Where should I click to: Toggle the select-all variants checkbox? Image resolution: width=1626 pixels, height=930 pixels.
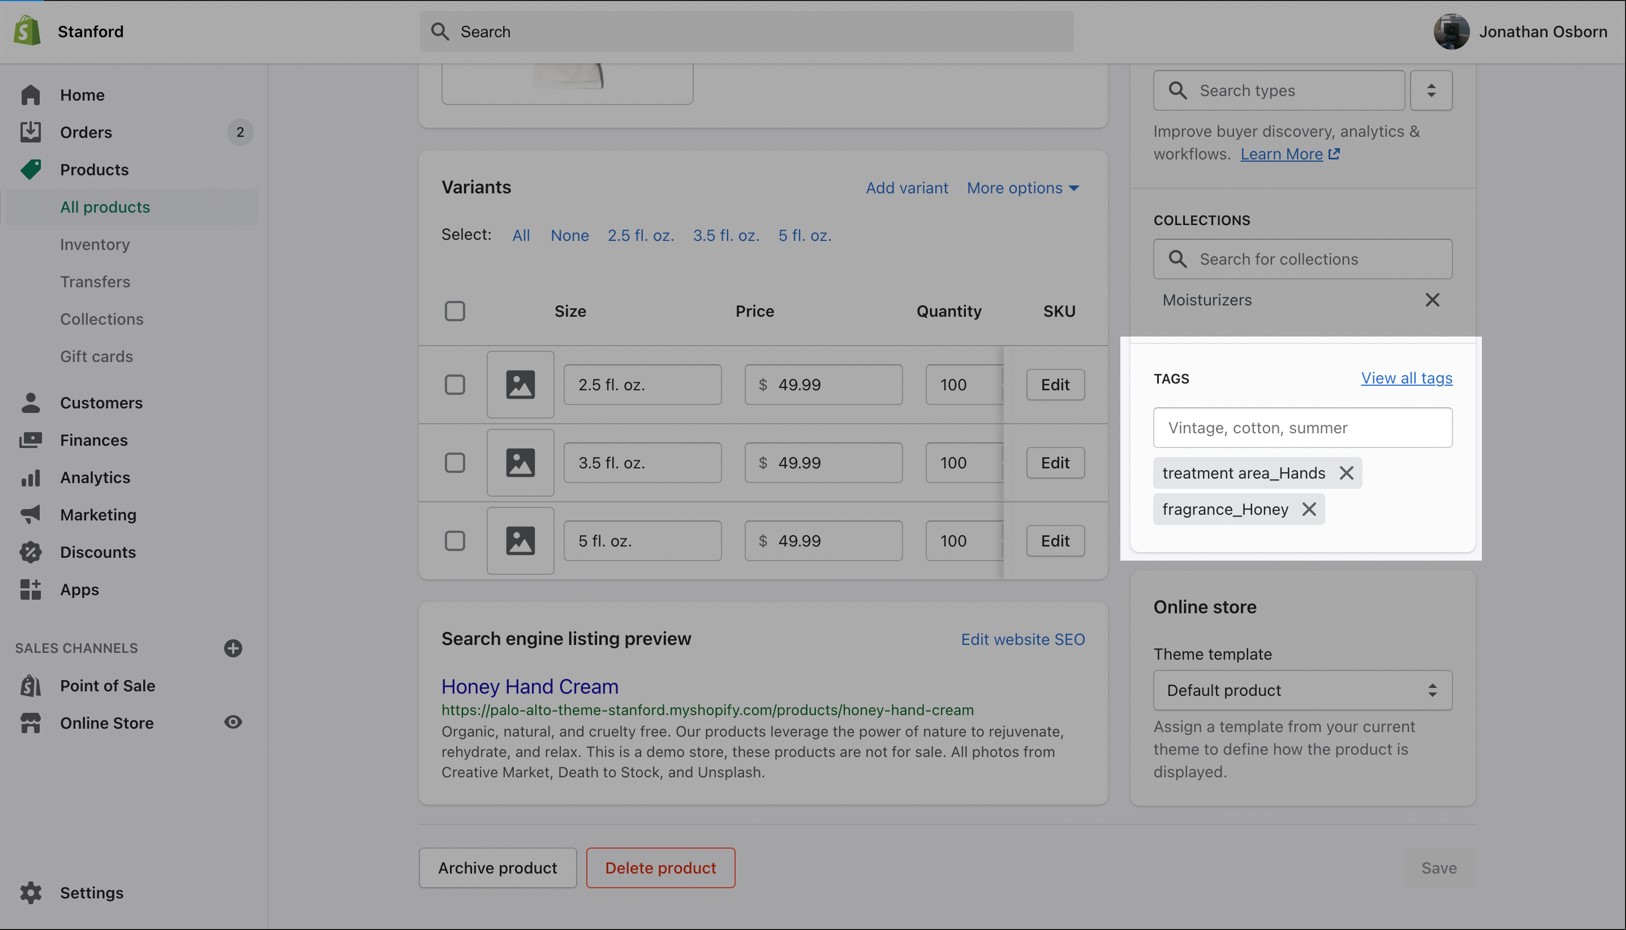point(455,311)
